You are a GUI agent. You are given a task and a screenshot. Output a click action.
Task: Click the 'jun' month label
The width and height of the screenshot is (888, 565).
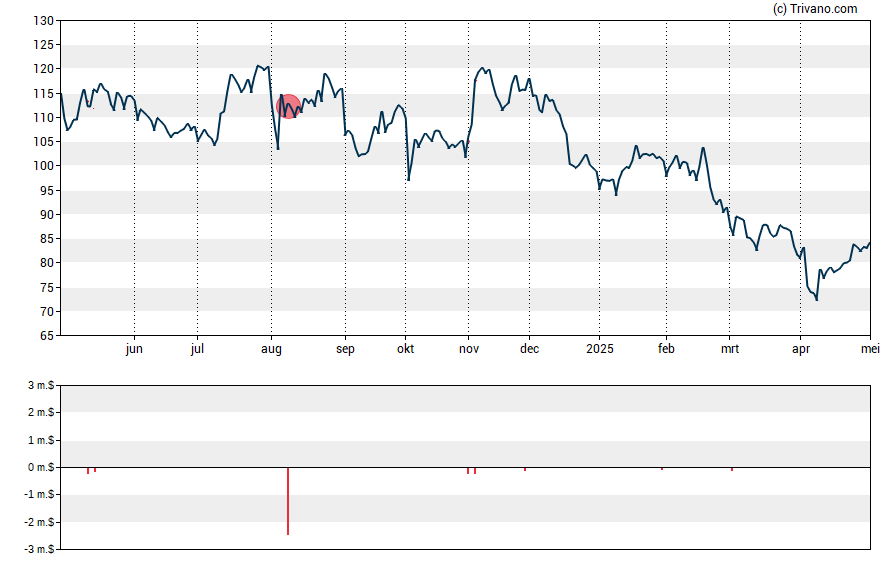134,349
